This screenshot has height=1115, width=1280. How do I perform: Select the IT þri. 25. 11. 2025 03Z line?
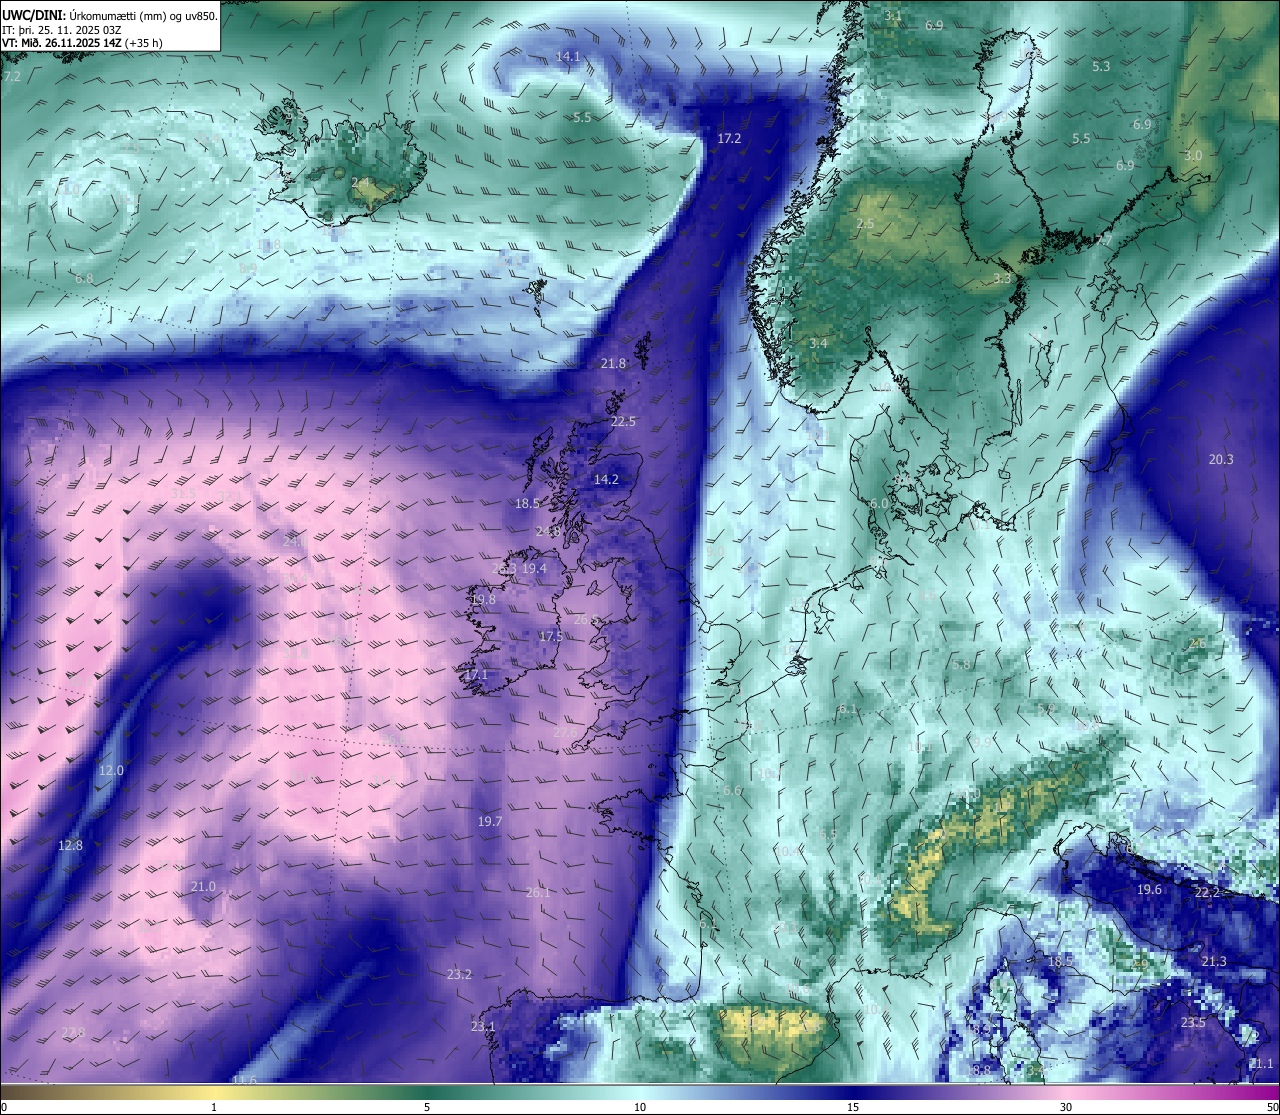(60, 29)
